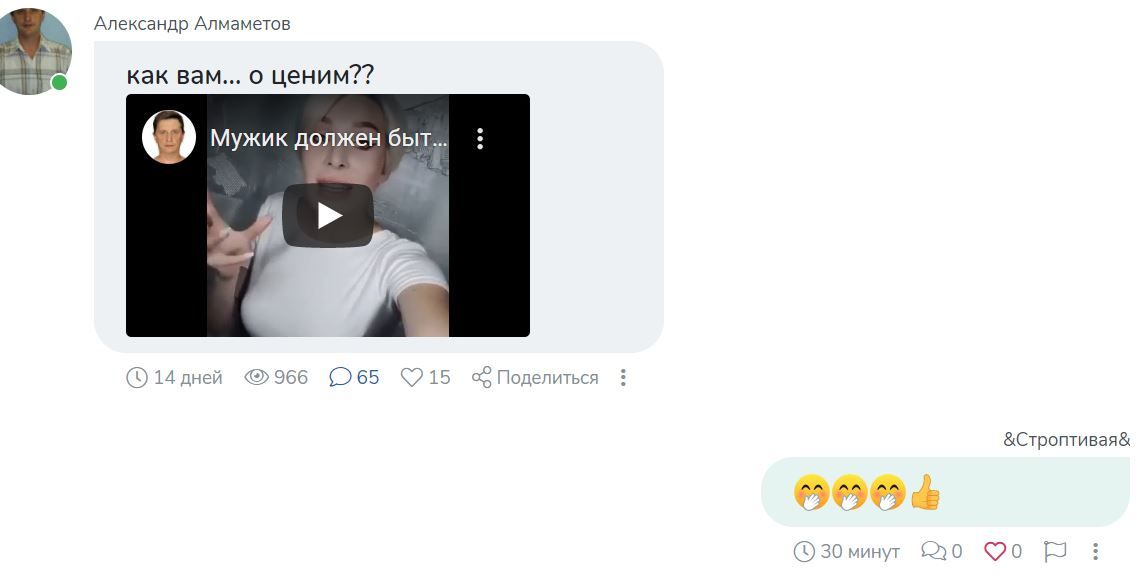Screen dimensions: 1139x584
Task: Click the emoji reply bubble
Action: (946, 492)
